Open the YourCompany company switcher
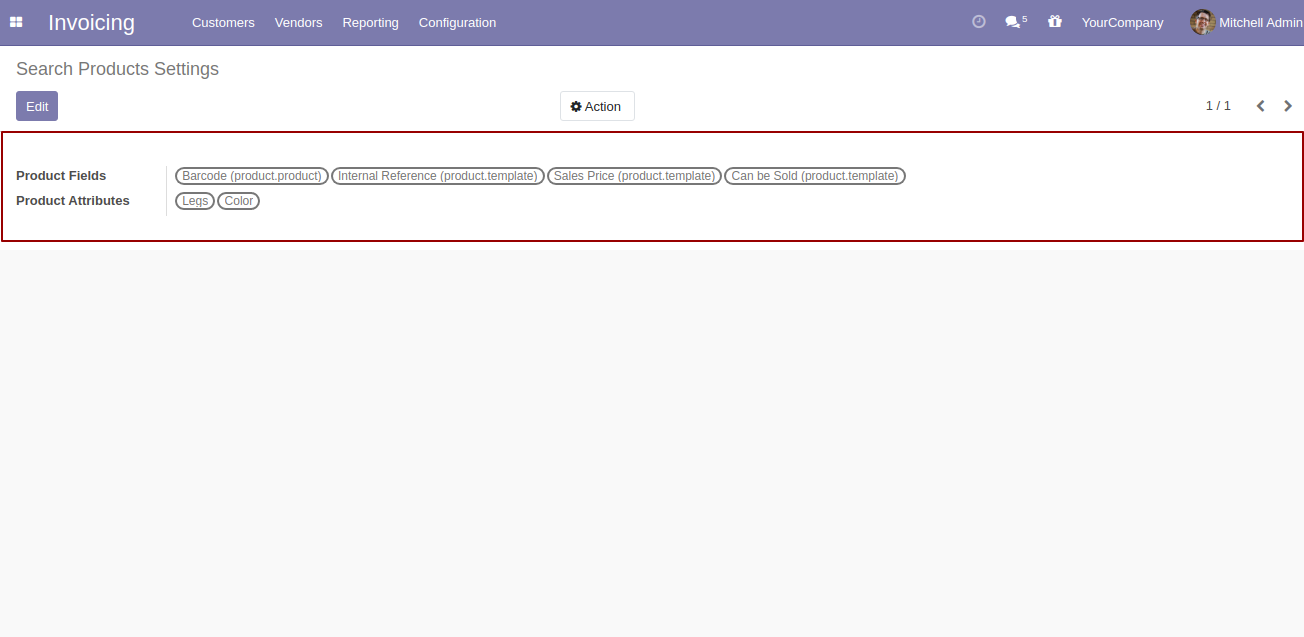This screenshot has width=1304, height=637. (1122, 22)
